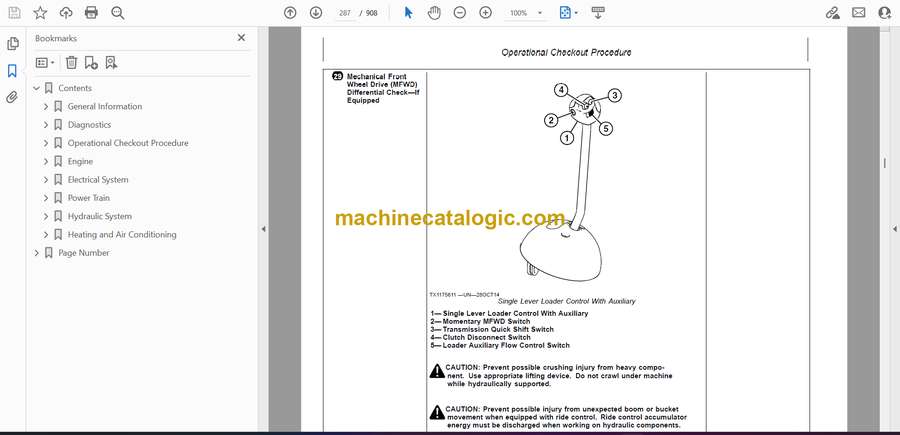
Task: Click the share link icon
Action: pyautogui.click(x=832, y=13)
